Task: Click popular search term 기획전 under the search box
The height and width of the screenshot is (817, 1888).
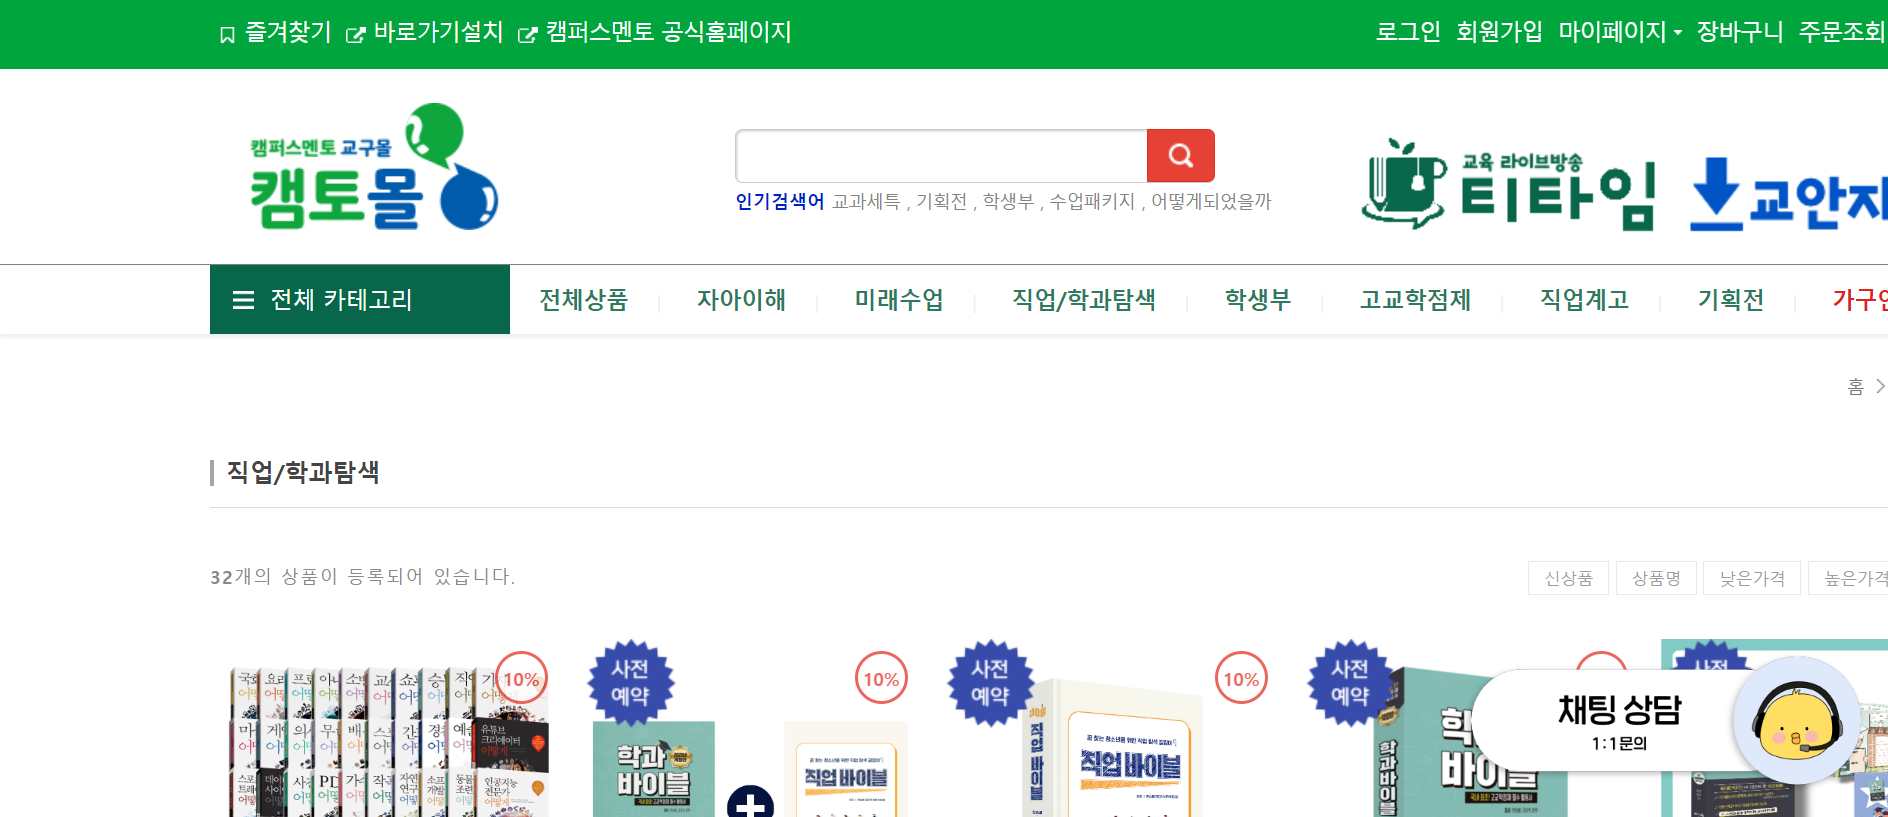Action: coord(942,202)
